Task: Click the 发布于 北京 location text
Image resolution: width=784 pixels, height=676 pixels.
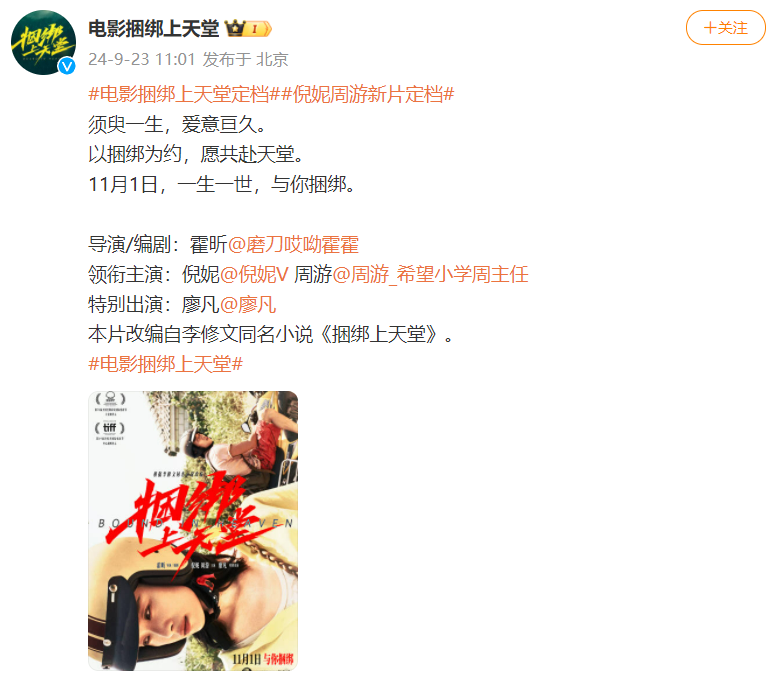Action: [246, 60]
